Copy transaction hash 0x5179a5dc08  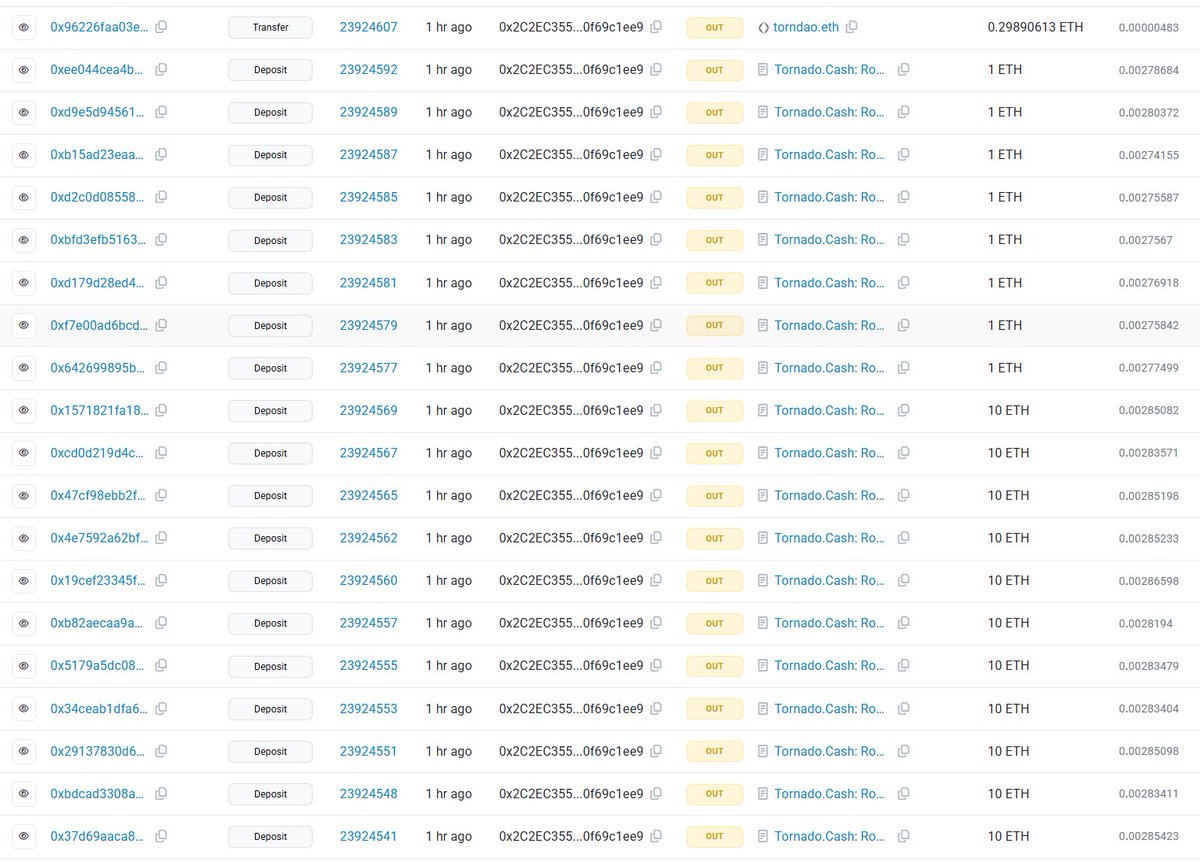click(161, 666)
